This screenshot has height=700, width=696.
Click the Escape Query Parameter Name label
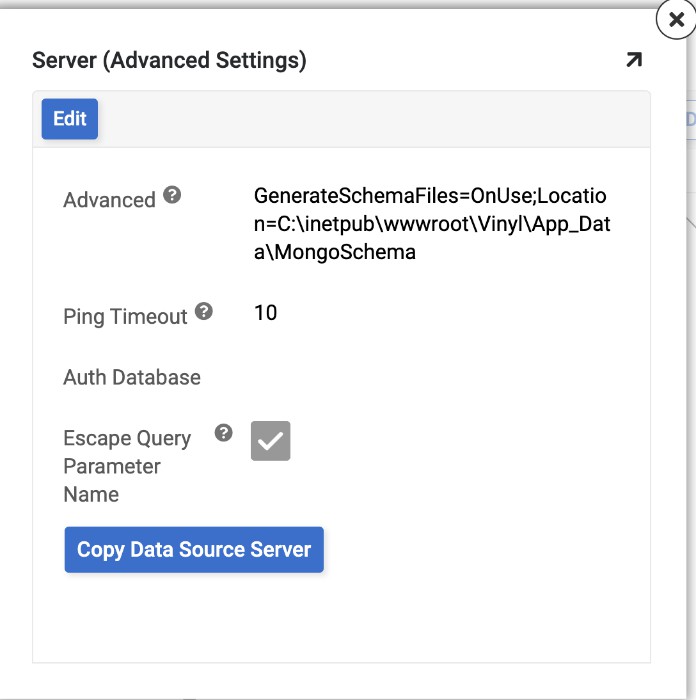[127, 466]
